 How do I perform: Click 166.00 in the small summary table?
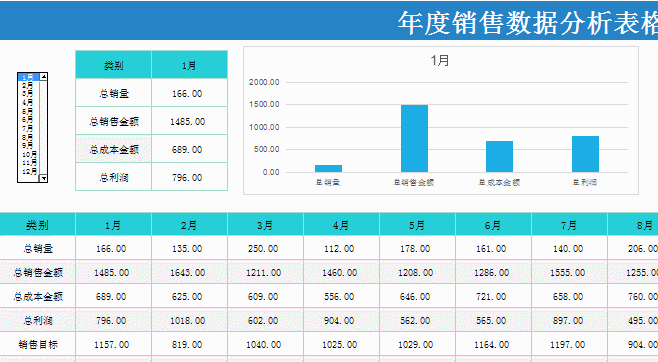pyautogui.click(x=189, y=93)
